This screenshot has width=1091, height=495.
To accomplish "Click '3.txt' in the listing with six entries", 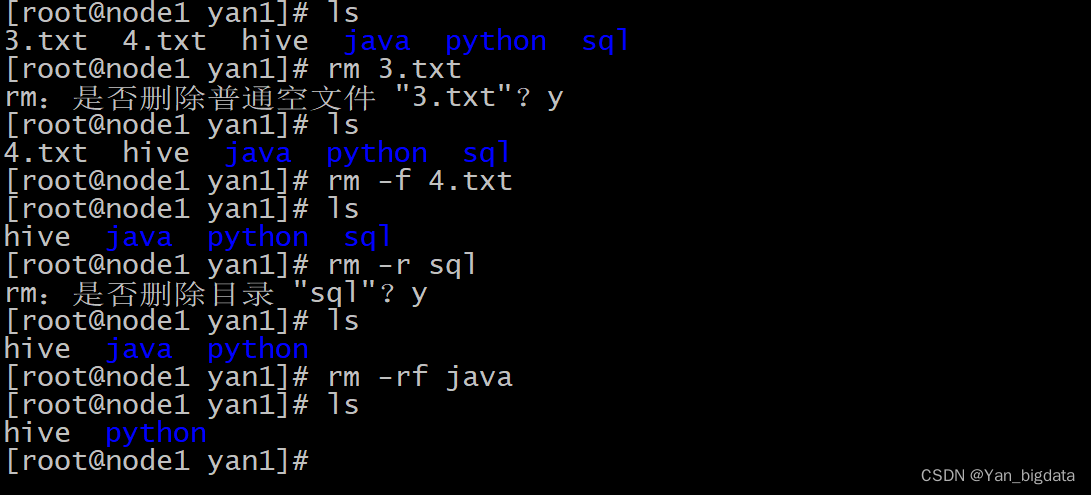I will point(46,40).
